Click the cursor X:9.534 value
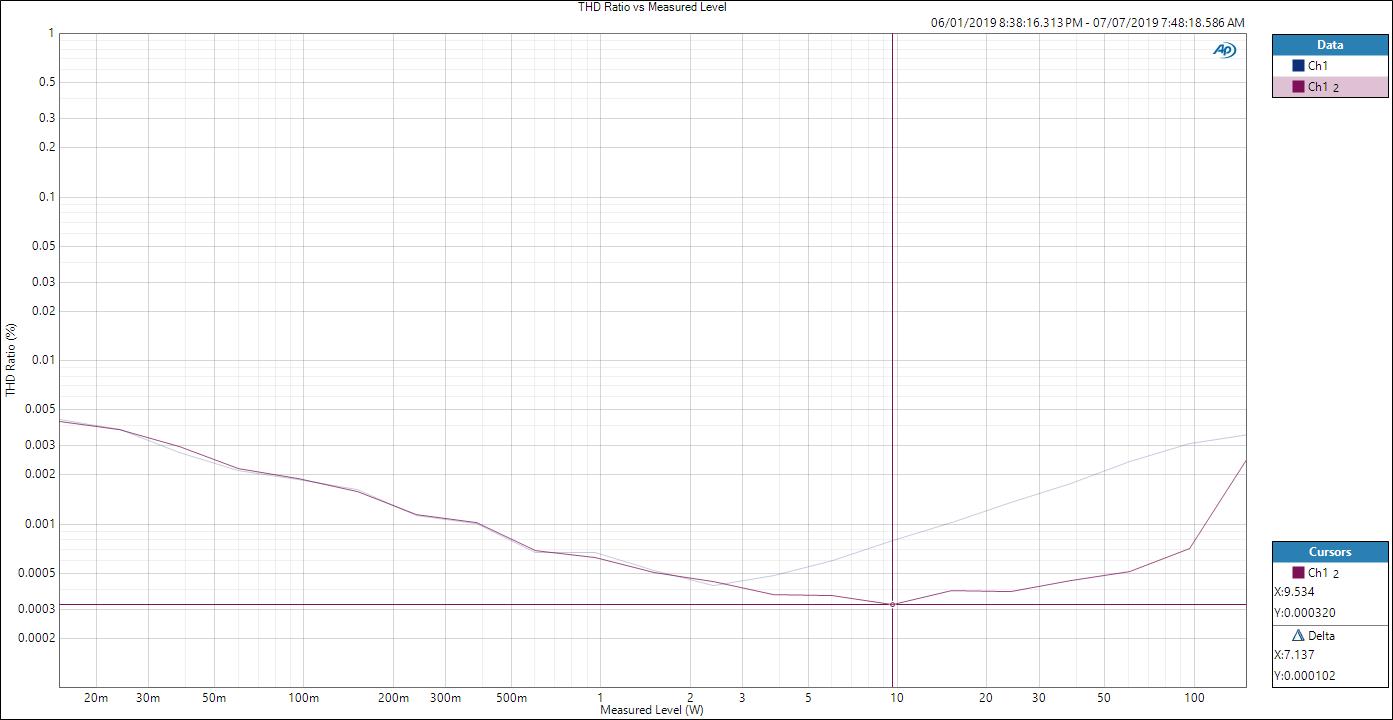 click(x=1294, y=592)
